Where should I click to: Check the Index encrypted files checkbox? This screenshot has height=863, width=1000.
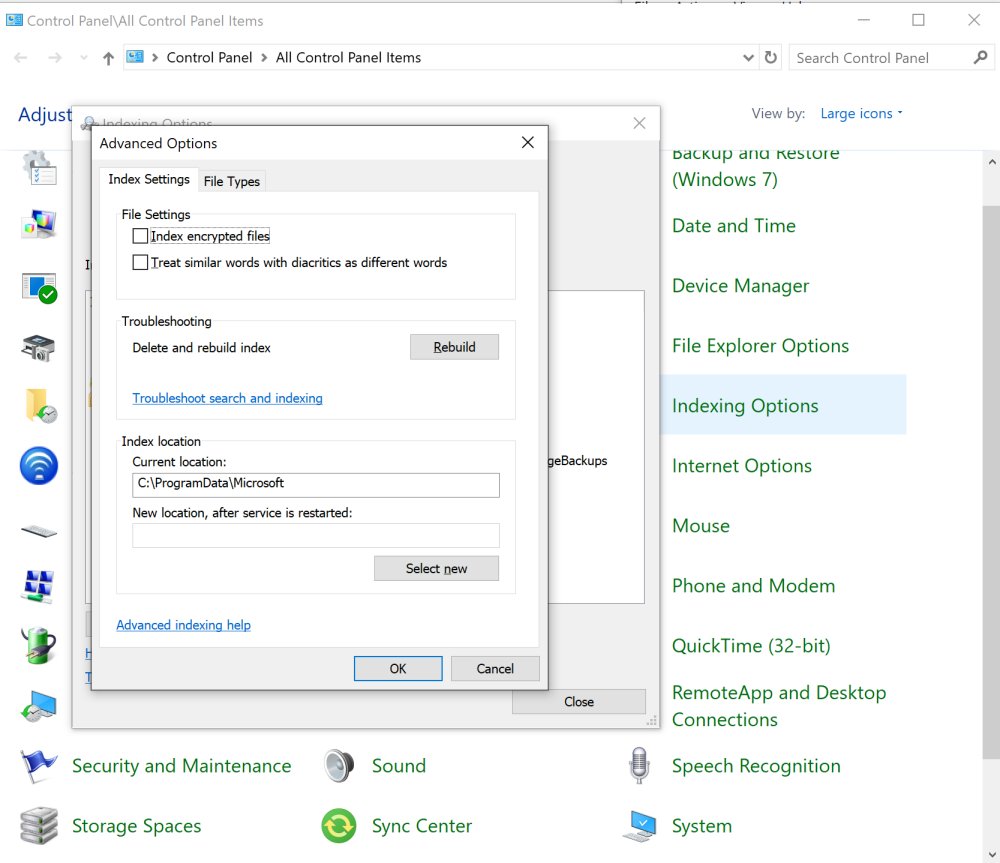[140, 236]
